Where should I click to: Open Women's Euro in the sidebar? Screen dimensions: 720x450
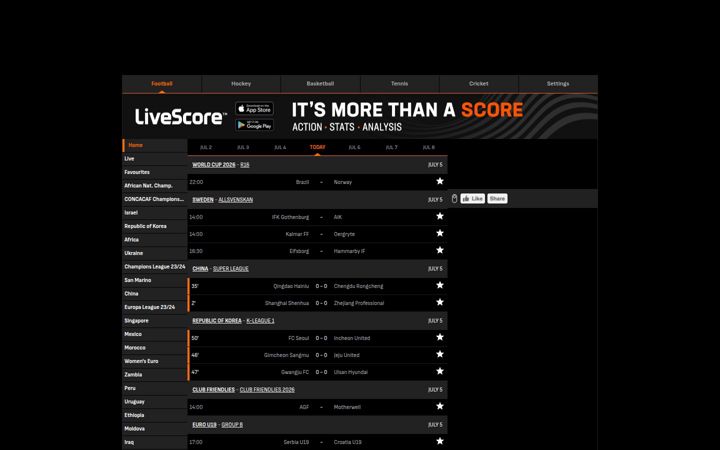pyautogui.click(x=155, y=361)
